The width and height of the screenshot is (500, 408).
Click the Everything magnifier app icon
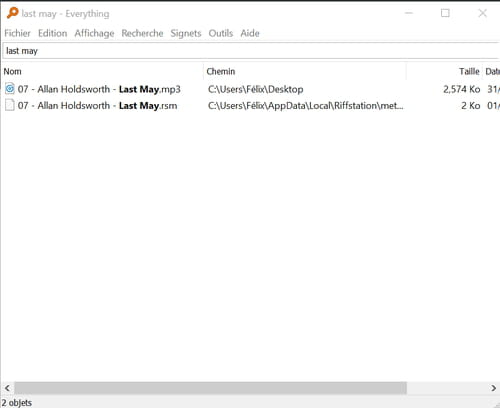(x=12, y=13)
